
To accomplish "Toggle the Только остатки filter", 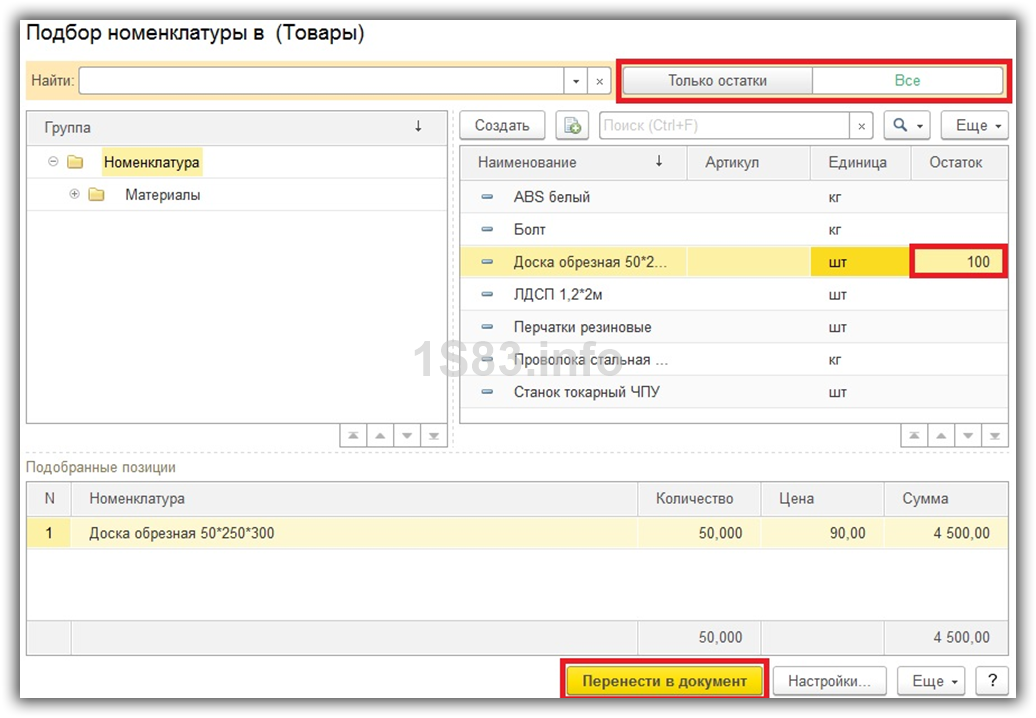I will point(717,80).
